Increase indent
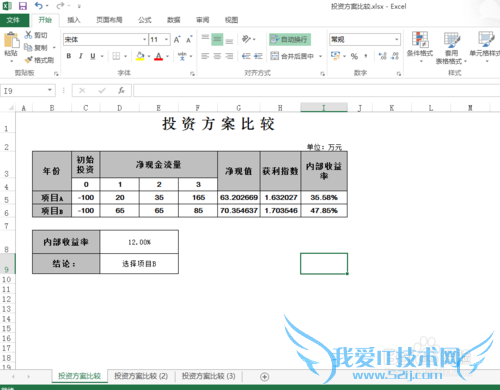The width and height of the screenshot is (500, 390). pos(258,56)
